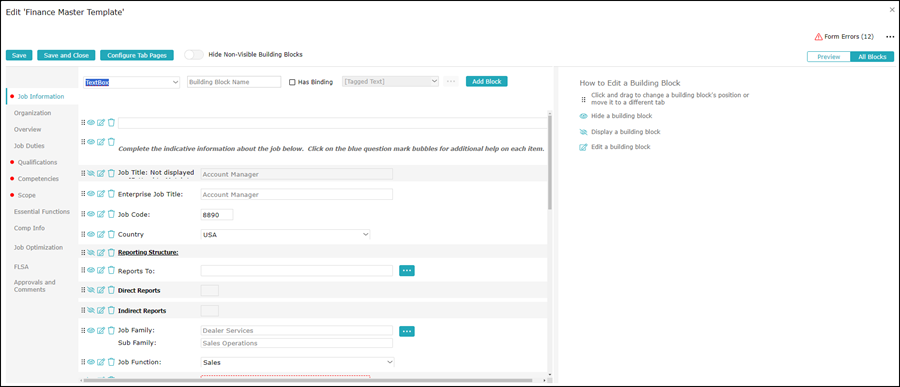Switch to the Job Duties tab
900x387 pixels.
29,146
